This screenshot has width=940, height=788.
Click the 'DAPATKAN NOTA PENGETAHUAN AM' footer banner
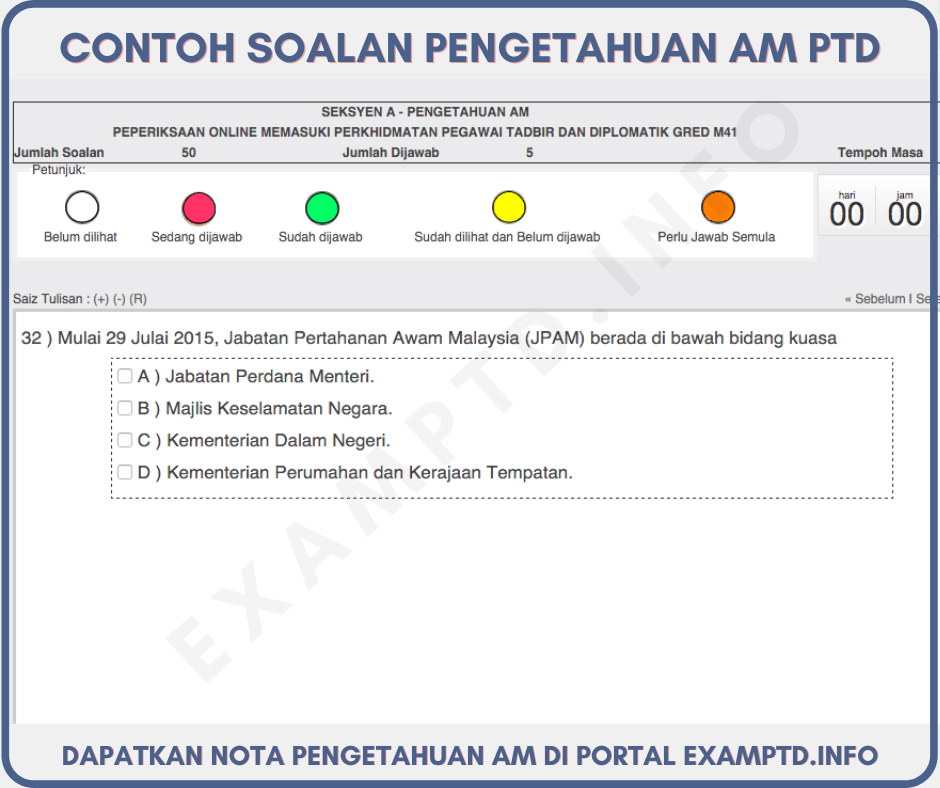point(470,756)
